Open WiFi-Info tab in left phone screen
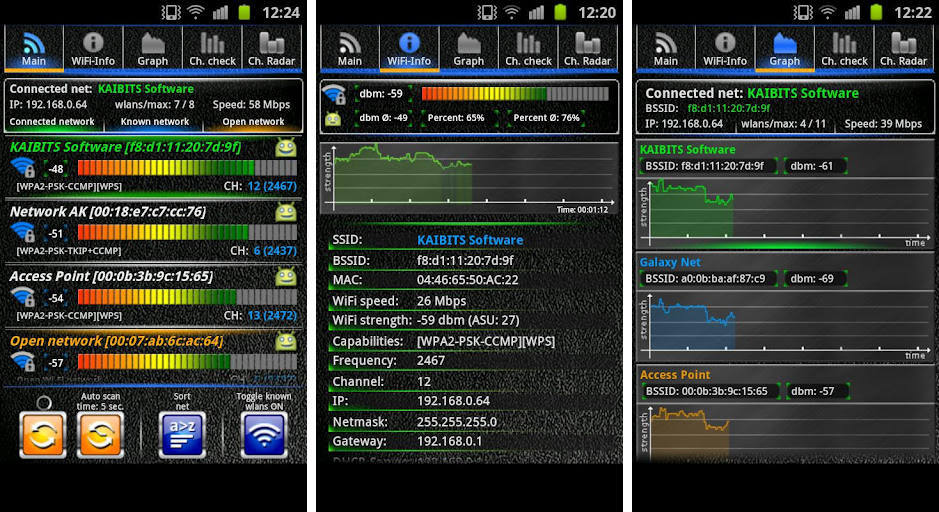Image resolution: width=939 pixels, height=512 pixels. pyautogui.click(x=93, y=49)
